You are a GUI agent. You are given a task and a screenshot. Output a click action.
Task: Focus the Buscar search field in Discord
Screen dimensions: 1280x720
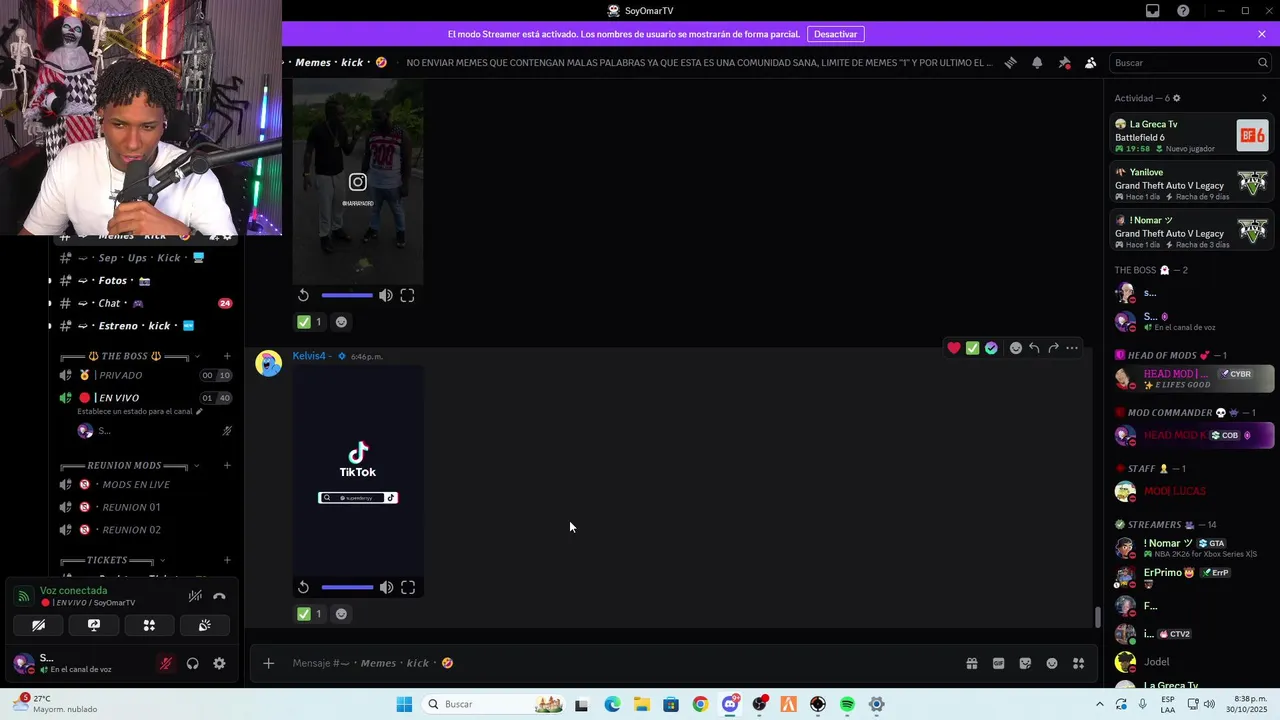pos(1190,62)
